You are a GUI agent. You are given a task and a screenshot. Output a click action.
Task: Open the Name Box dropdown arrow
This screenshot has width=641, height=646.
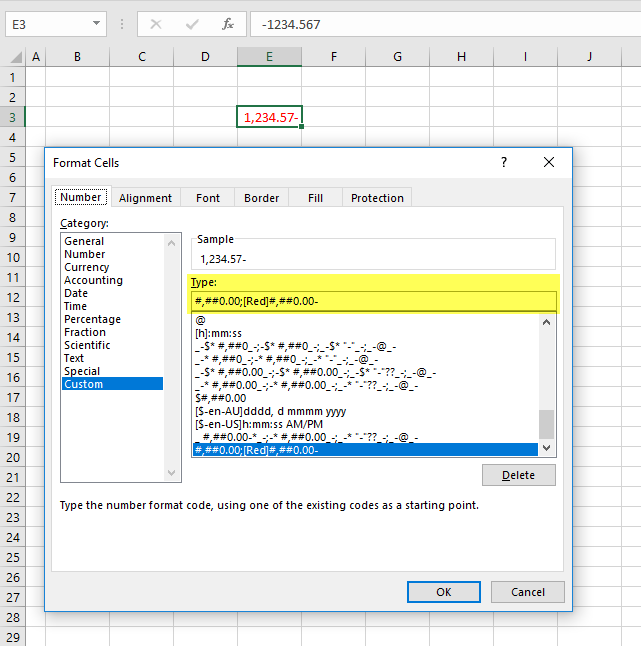click(x=96, y=23)
